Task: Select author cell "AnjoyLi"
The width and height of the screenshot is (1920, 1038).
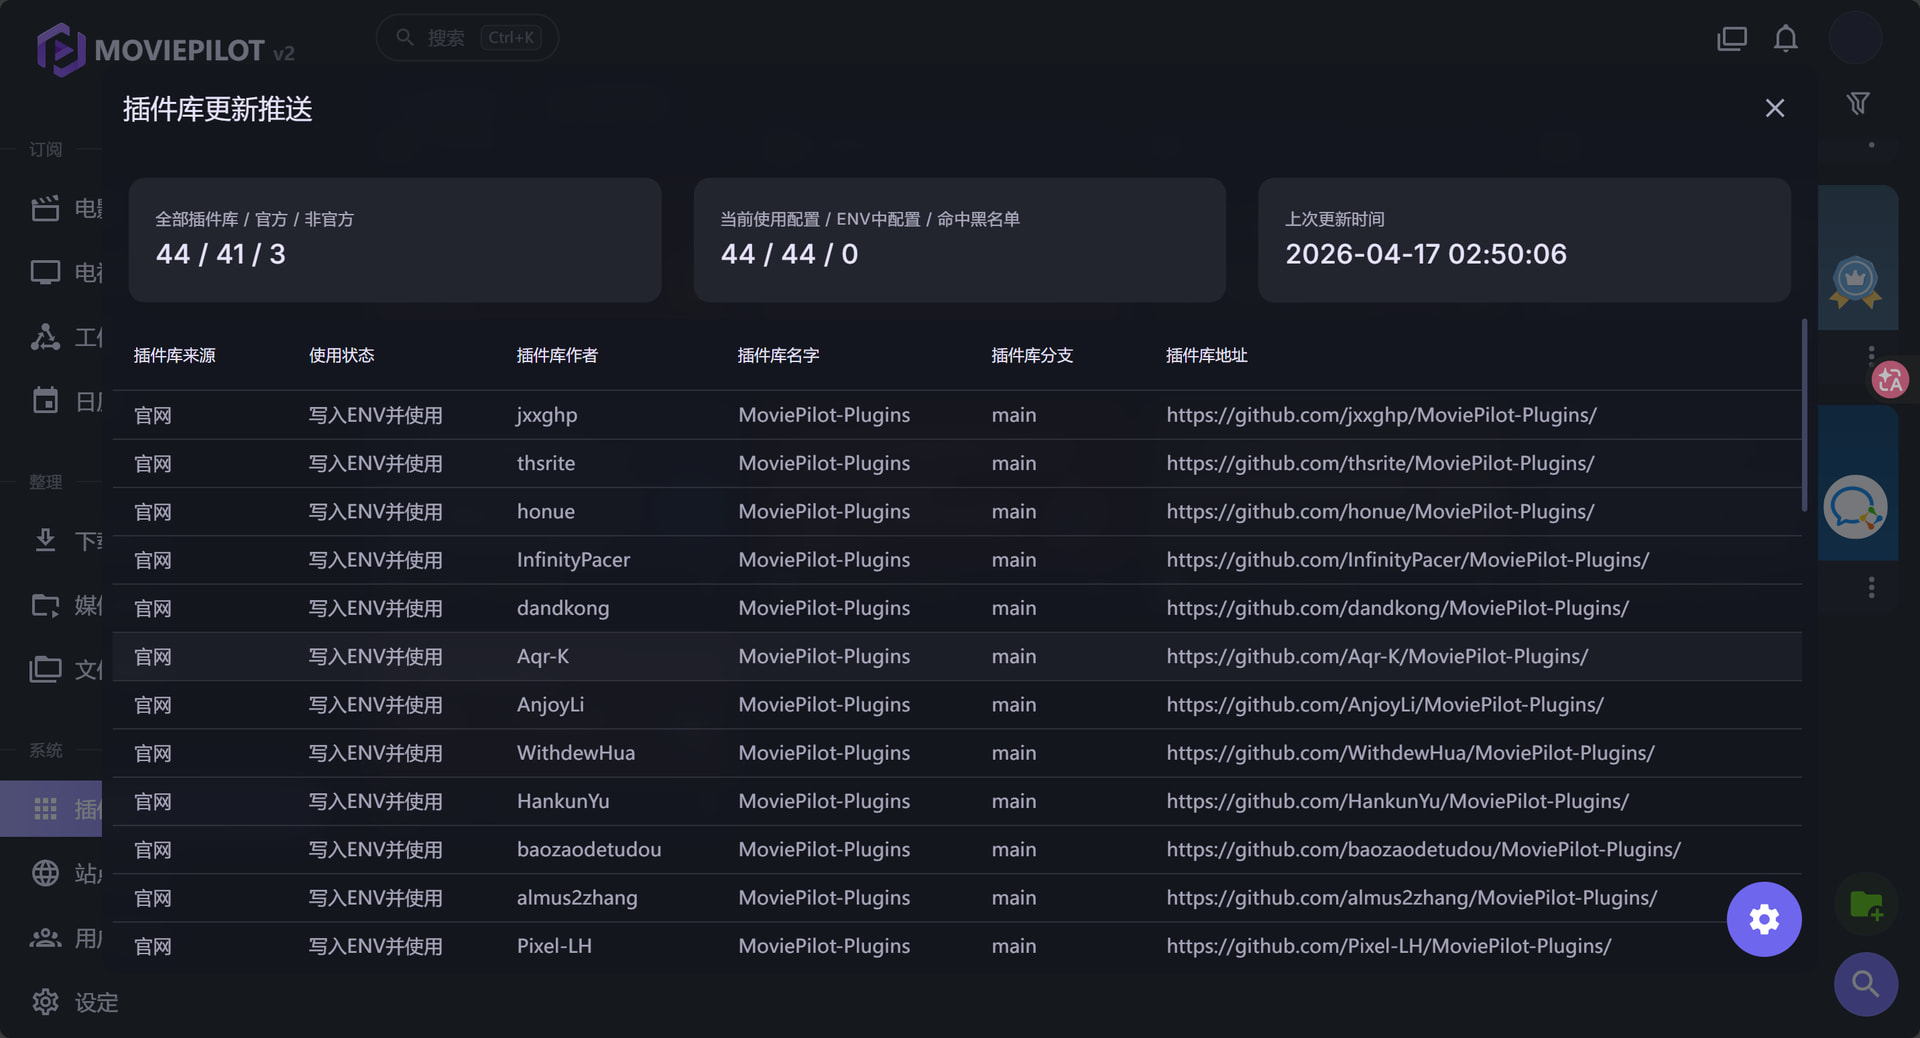Action: click(550, 705)
